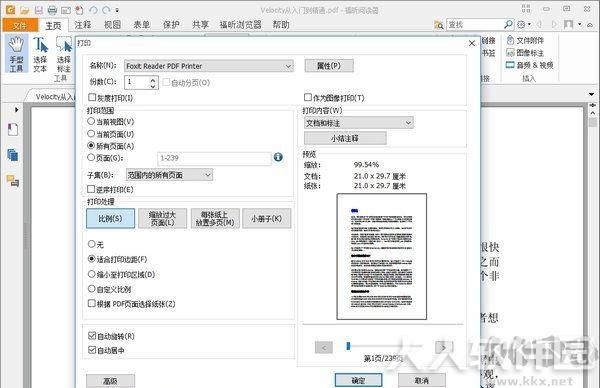The width and height of the screenshot is (600, 388).
Task: Click the previous search result arrow
Action: tap(540, 24)
